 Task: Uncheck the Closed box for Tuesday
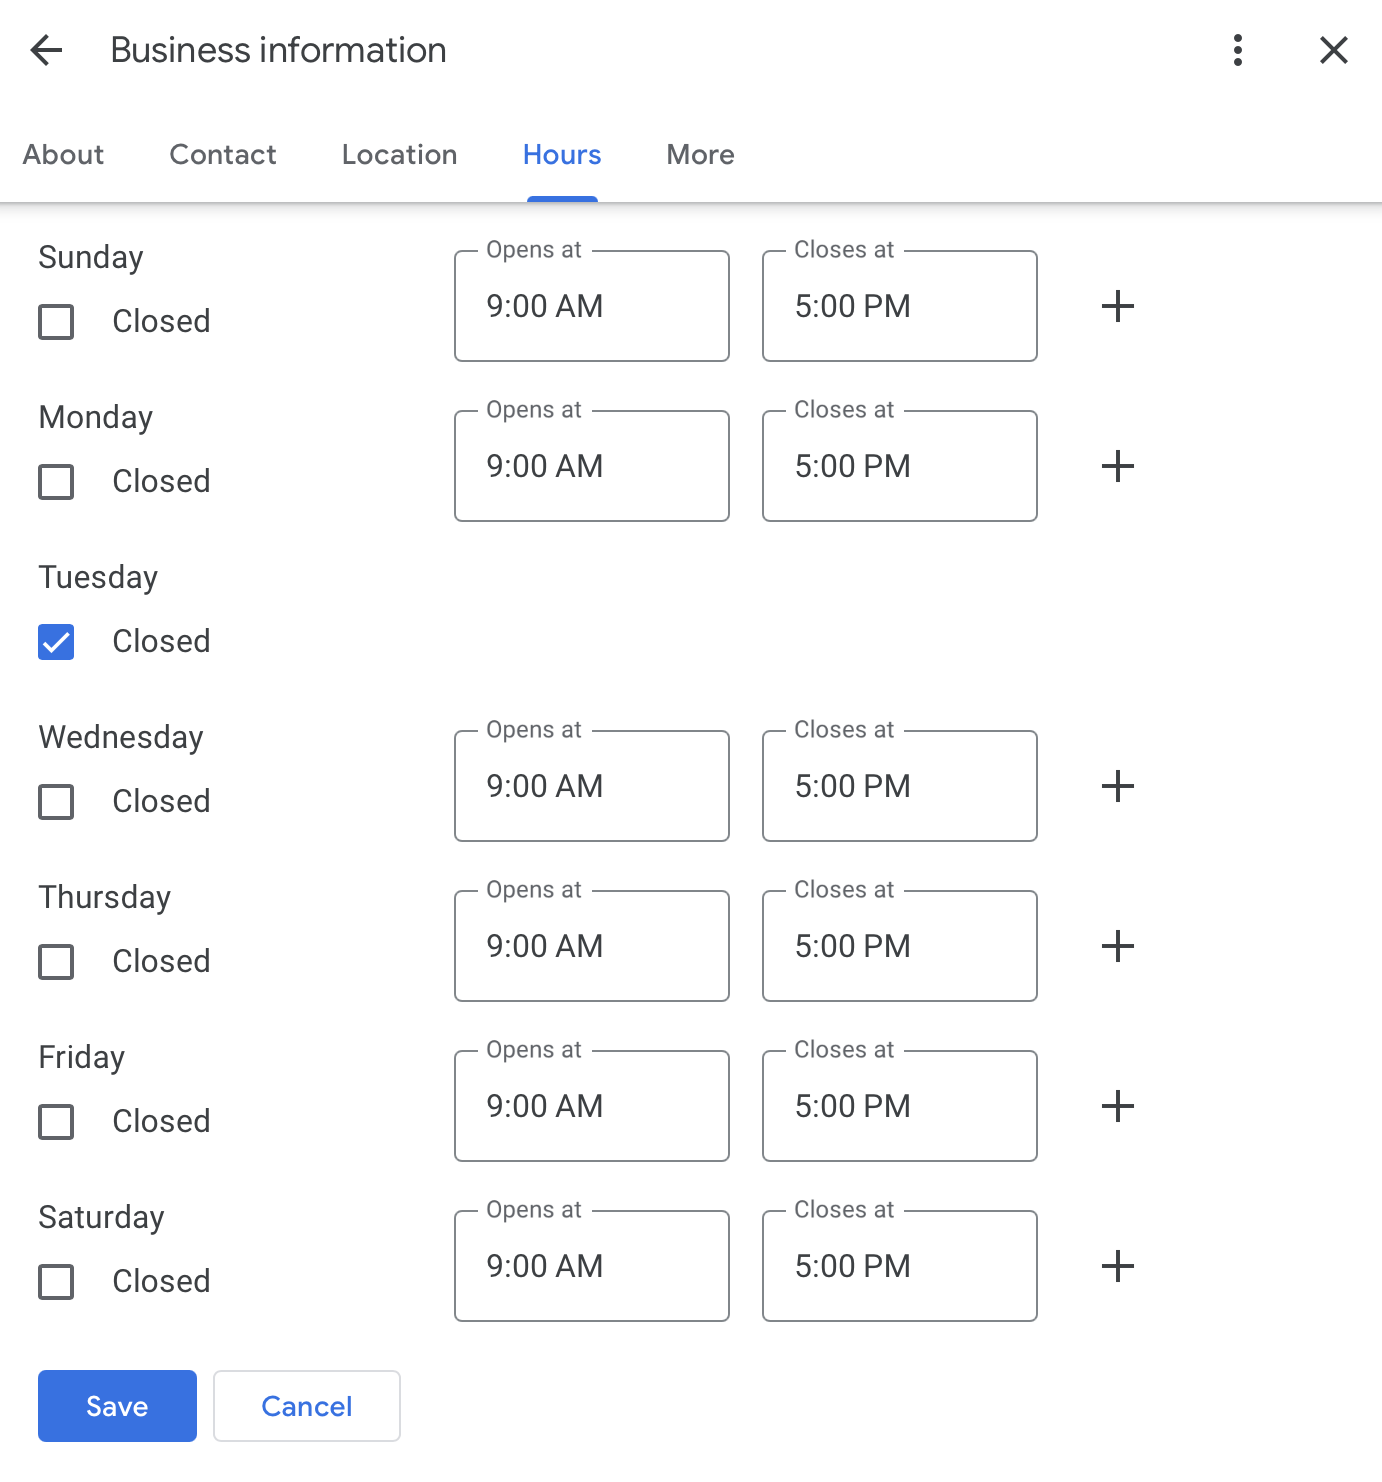tap(56, 642)
